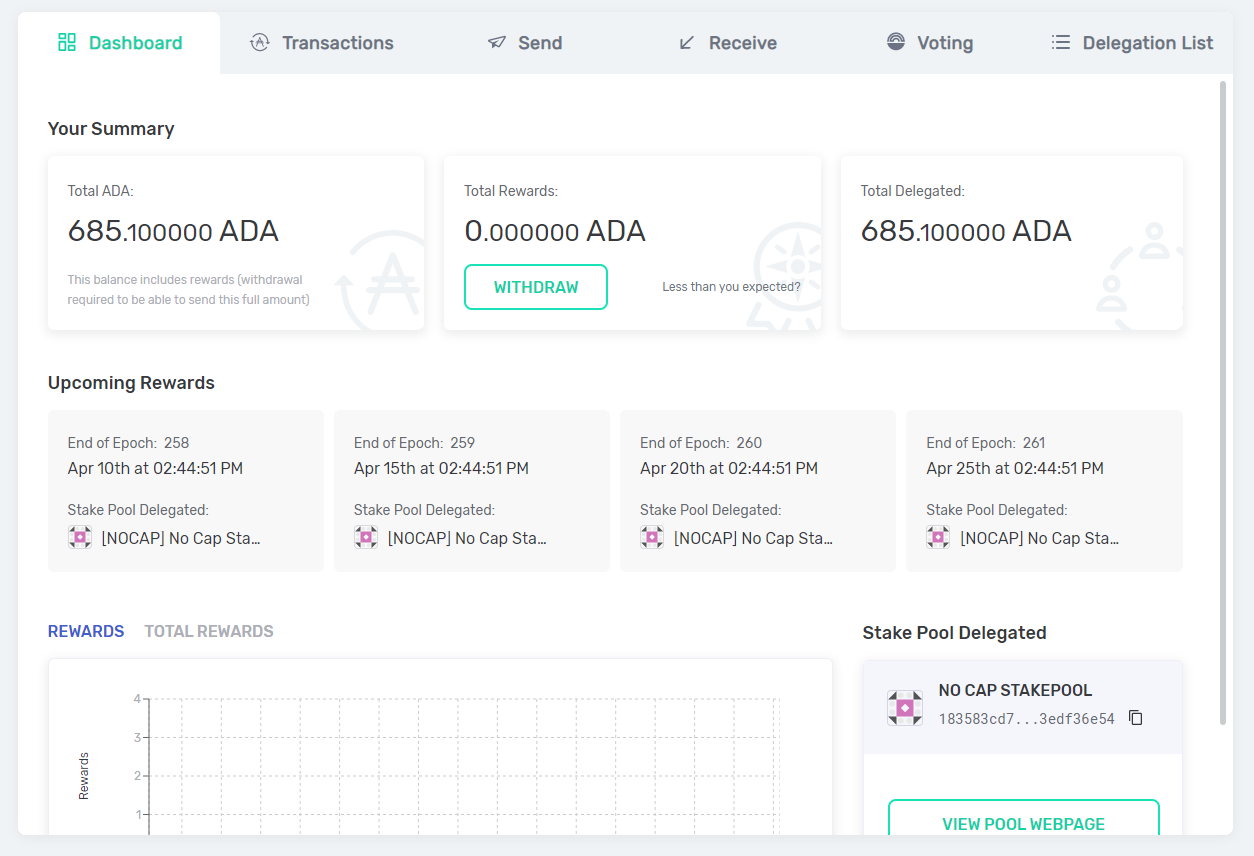Click the vertical page scrollbar

click(x=1223, y=402)
